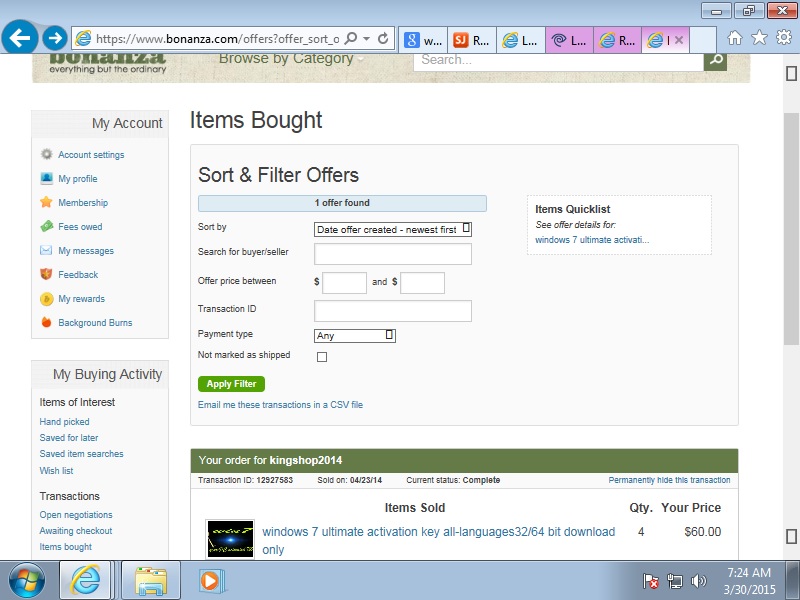Open the Hand picked link
This screenshot has width=800, height=600.
[x=64, y=421]
